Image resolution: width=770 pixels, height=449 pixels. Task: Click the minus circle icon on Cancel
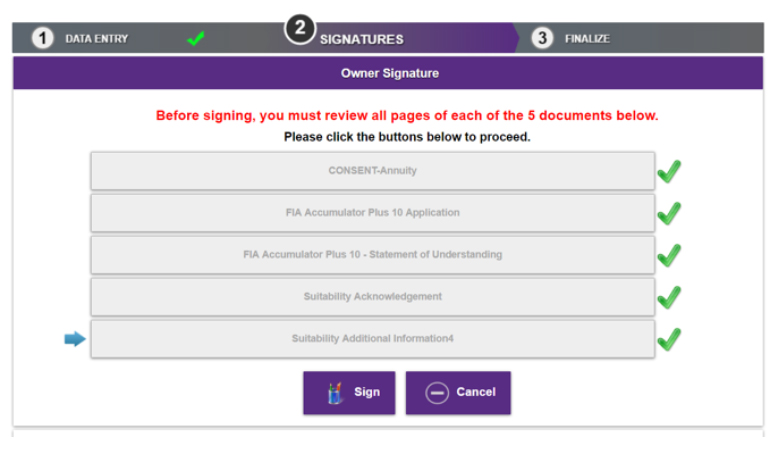pos(437,393)
